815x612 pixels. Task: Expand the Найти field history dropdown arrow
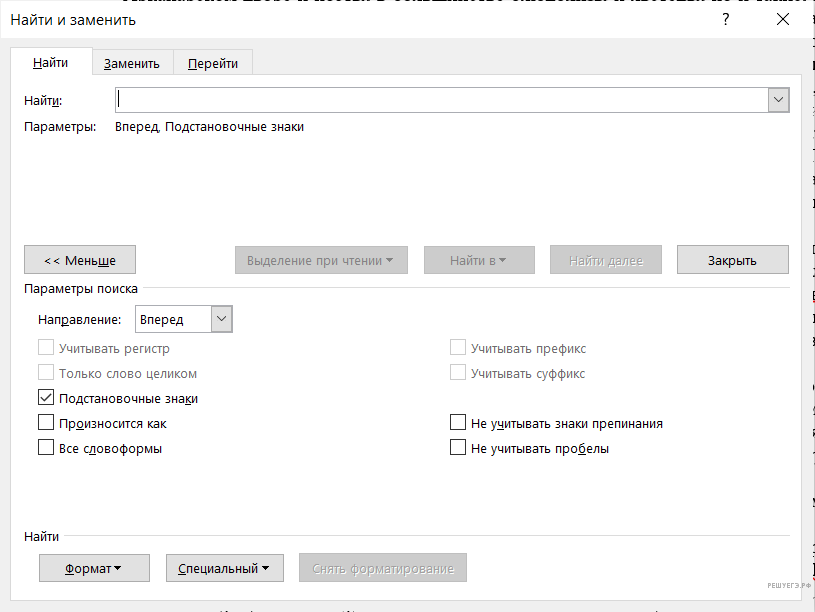[x=778, y=100]
